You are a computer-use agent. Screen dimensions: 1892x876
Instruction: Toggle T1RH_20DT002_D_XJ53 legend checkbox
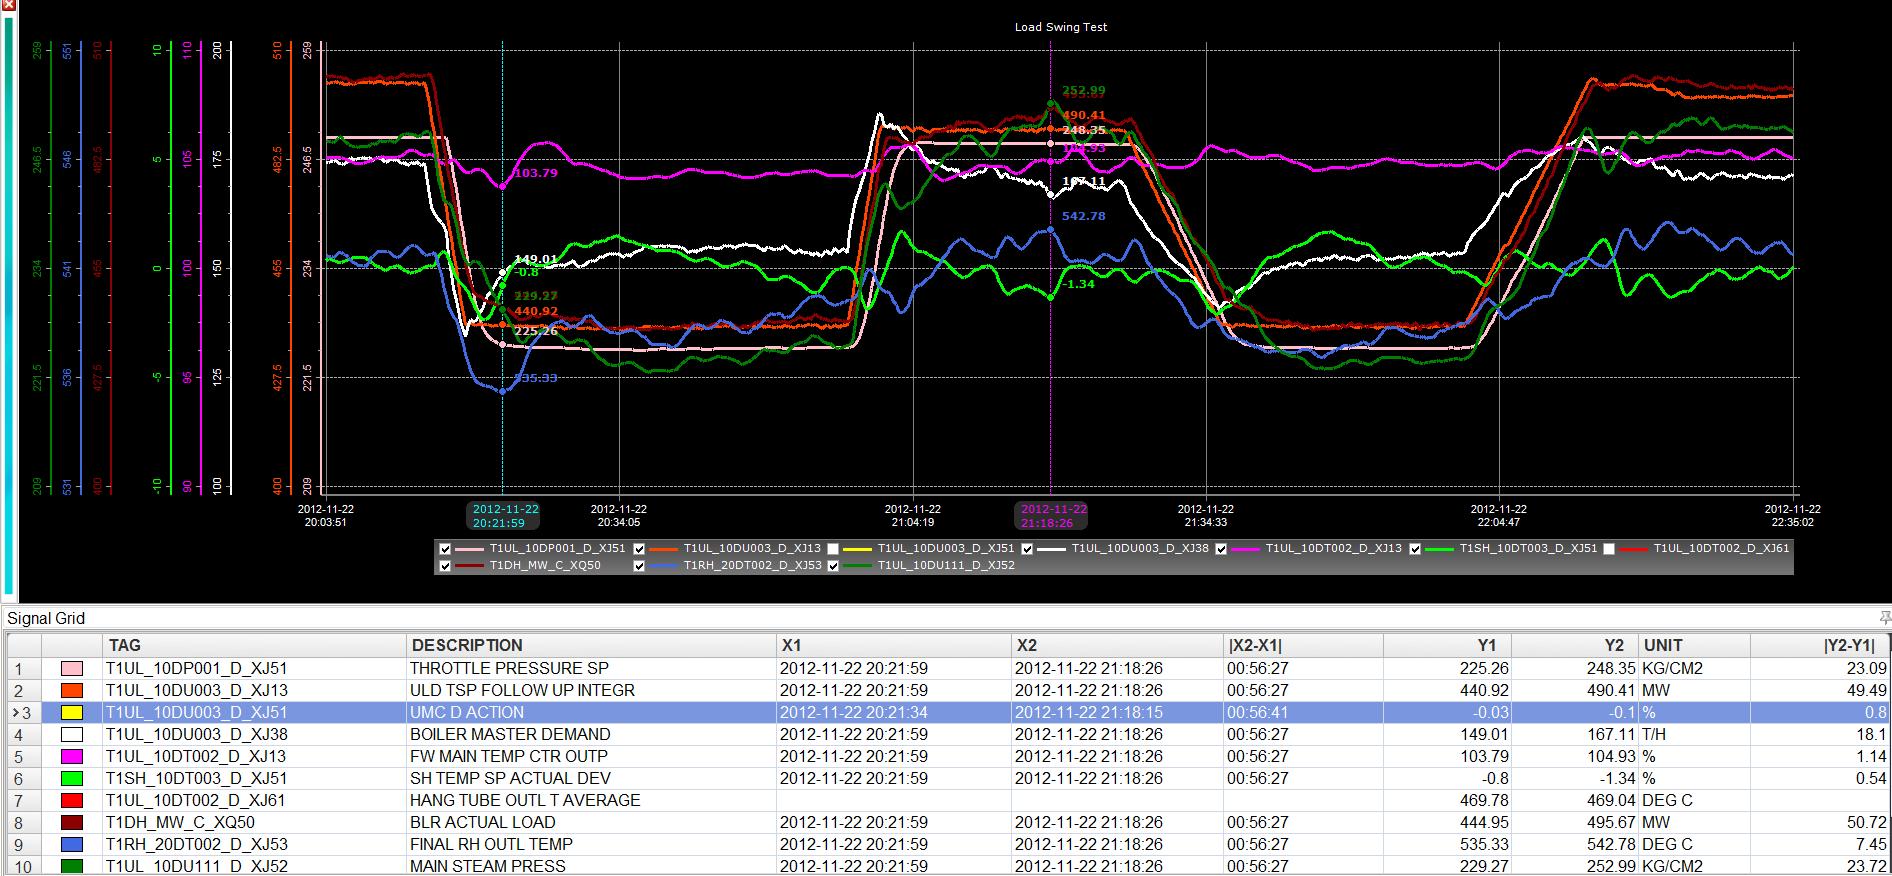[x=639, y=566]
